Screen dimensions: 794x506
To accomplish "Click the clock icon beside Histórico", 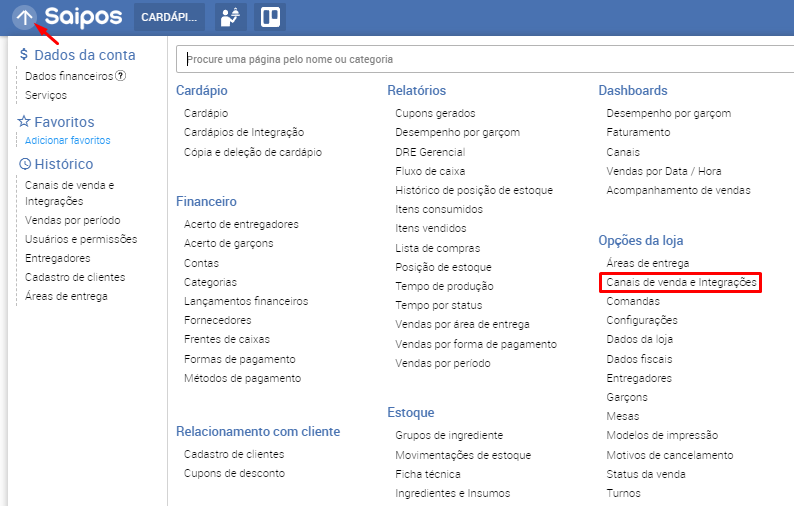I will coord(25,164).
